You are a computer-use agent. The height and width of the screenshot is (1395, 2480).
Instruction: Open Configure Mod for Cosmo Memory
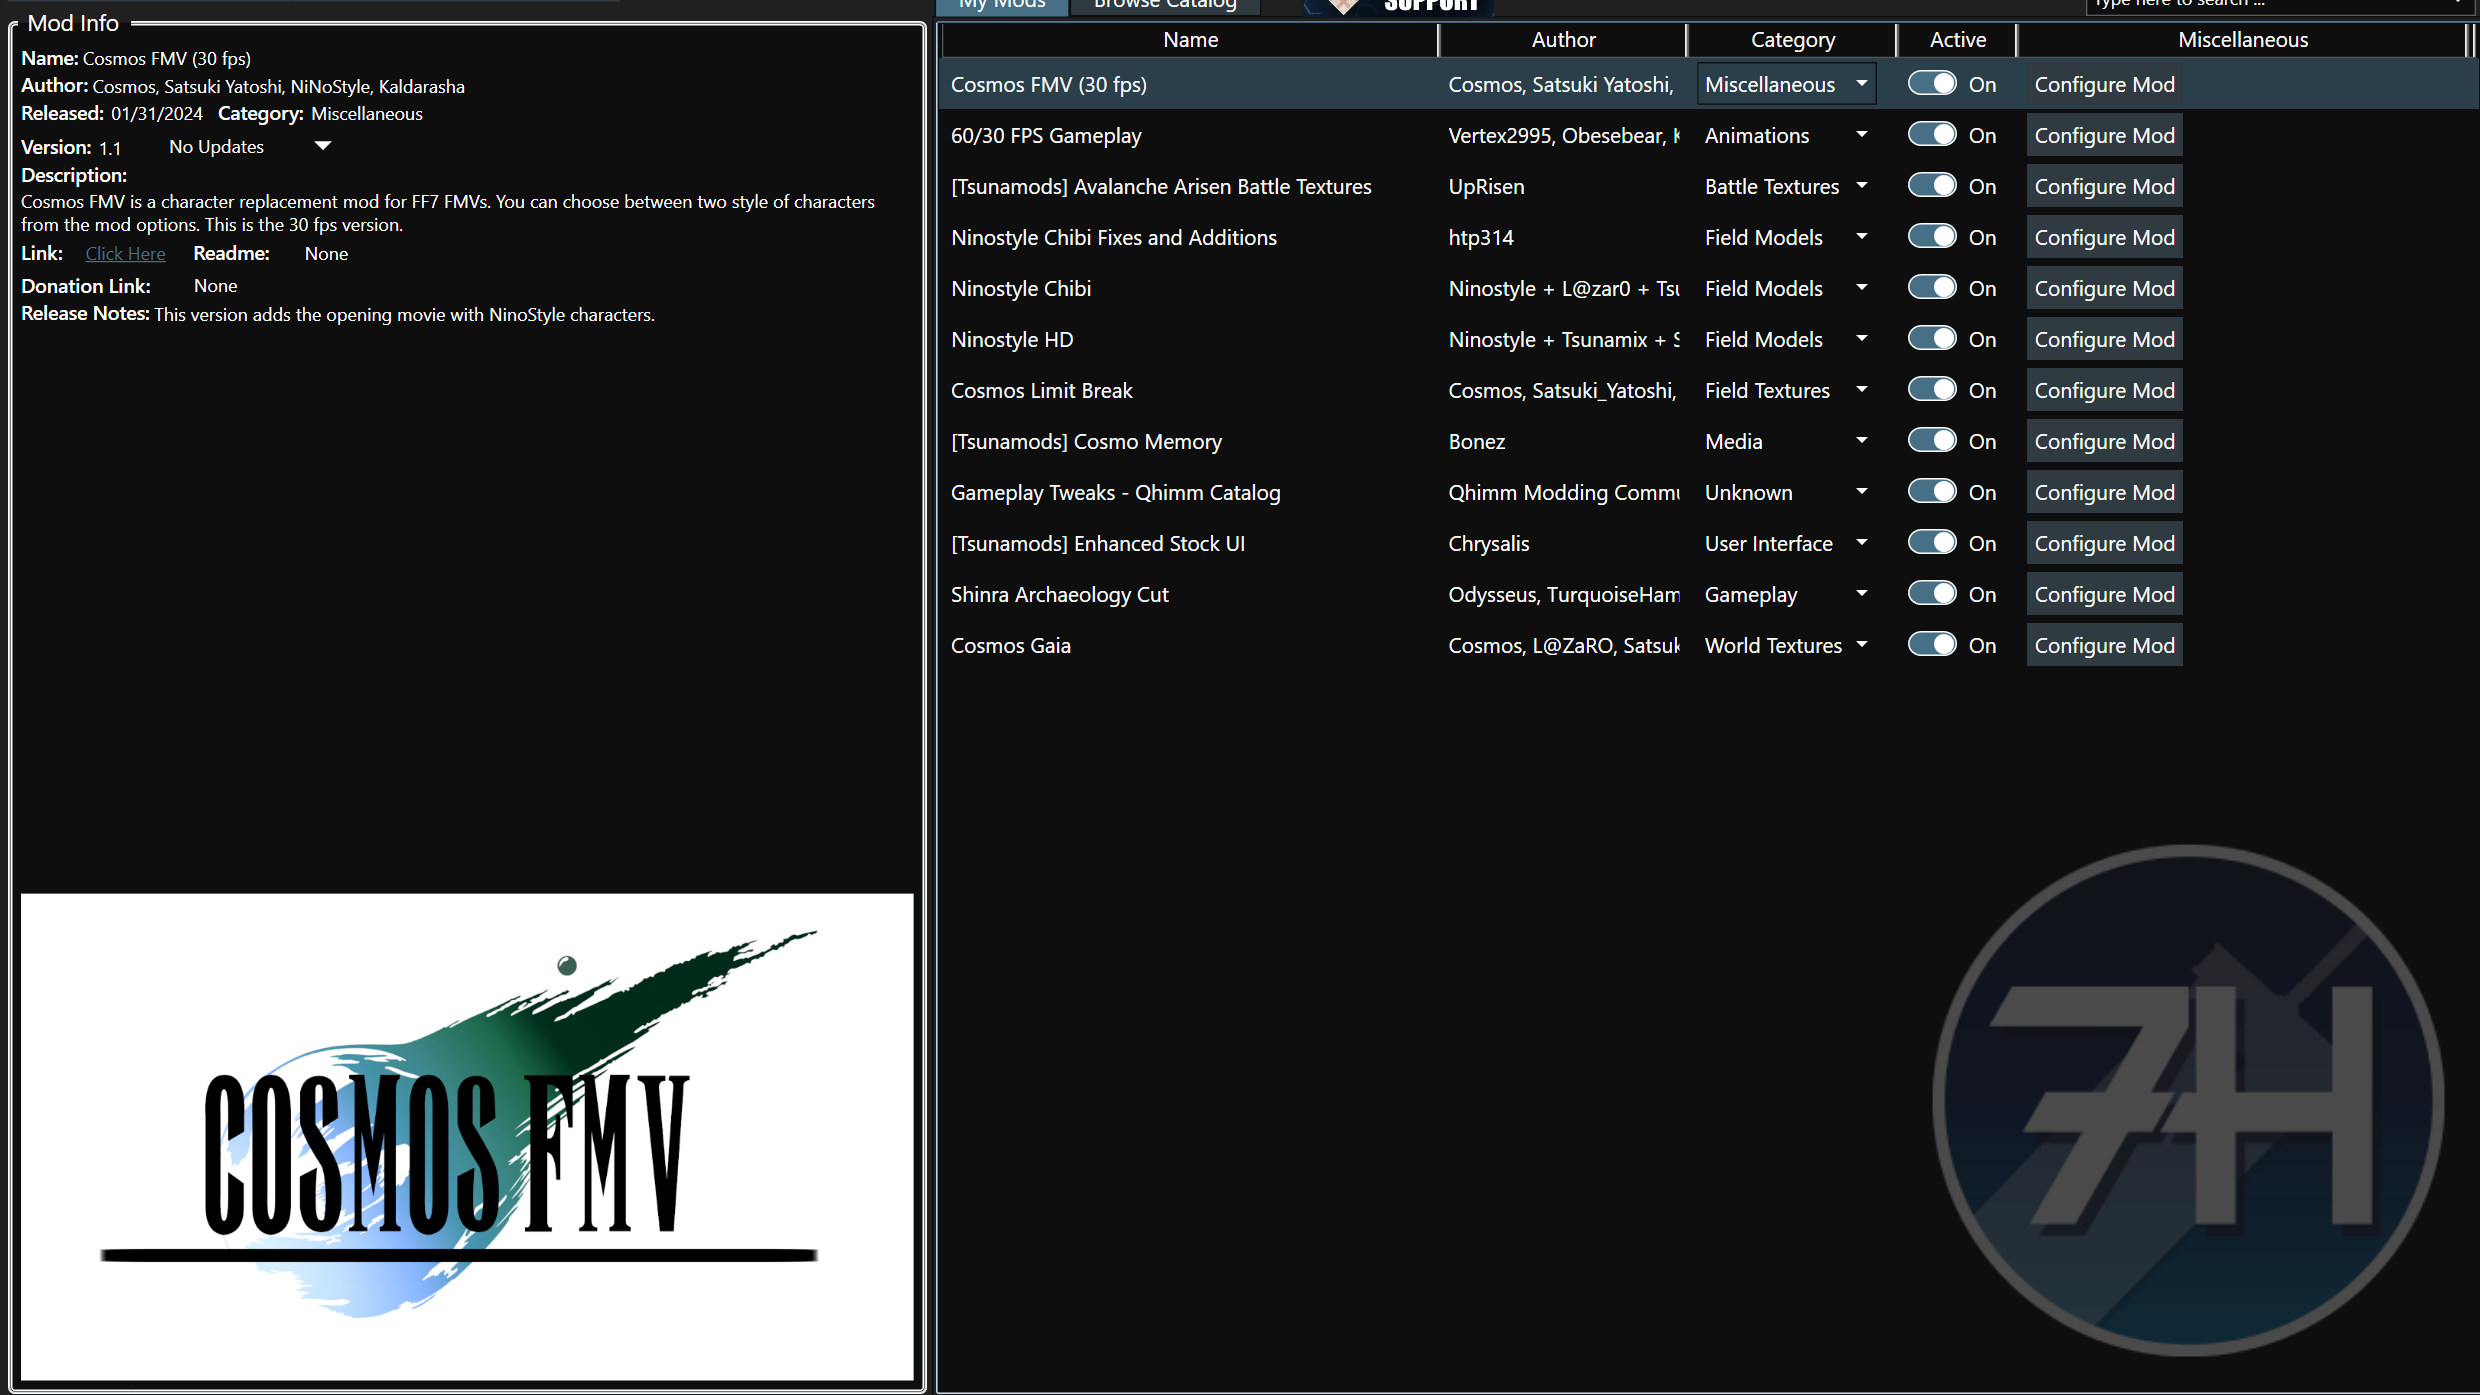point(2104,441)
